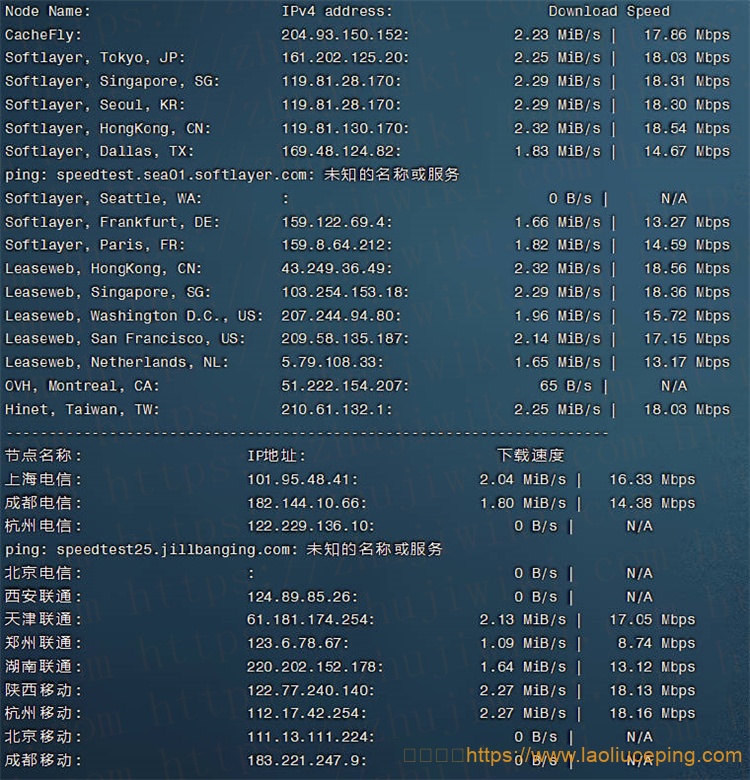Screen dimensions: 750x780
Task: Select "OVH, Montreal, CA:" node name
Action: [82, 386]
